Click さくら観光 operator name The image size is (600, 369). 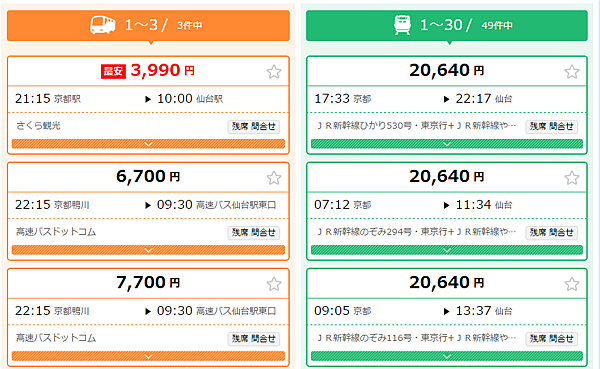click(x=38, y=126)
